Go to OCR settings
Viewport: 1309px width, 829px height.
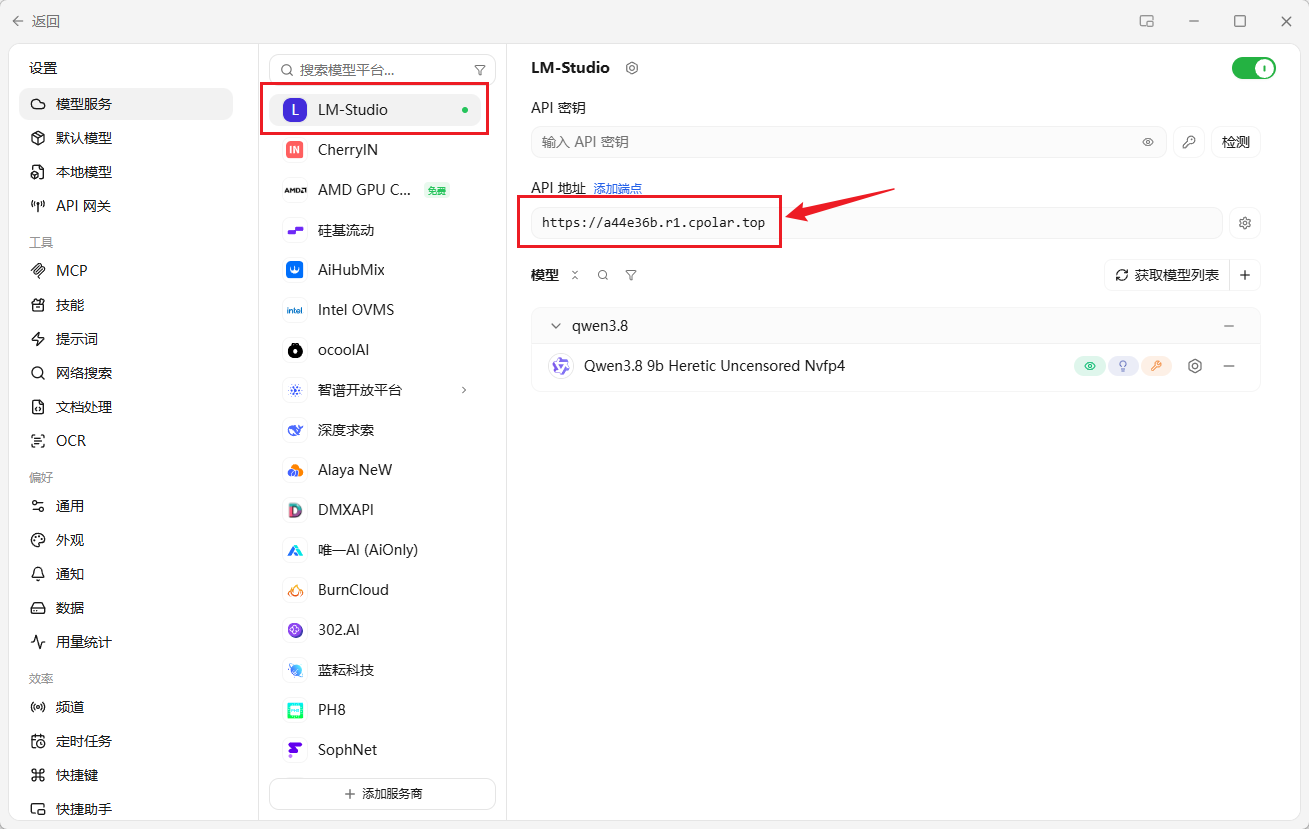[x=126, y=441]
